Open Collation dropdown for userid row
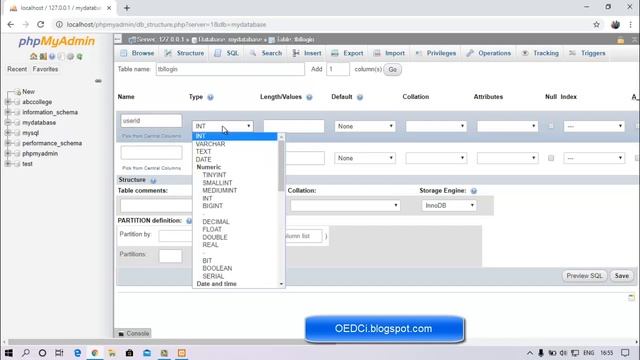640x360 pixels. pos(436,126)
